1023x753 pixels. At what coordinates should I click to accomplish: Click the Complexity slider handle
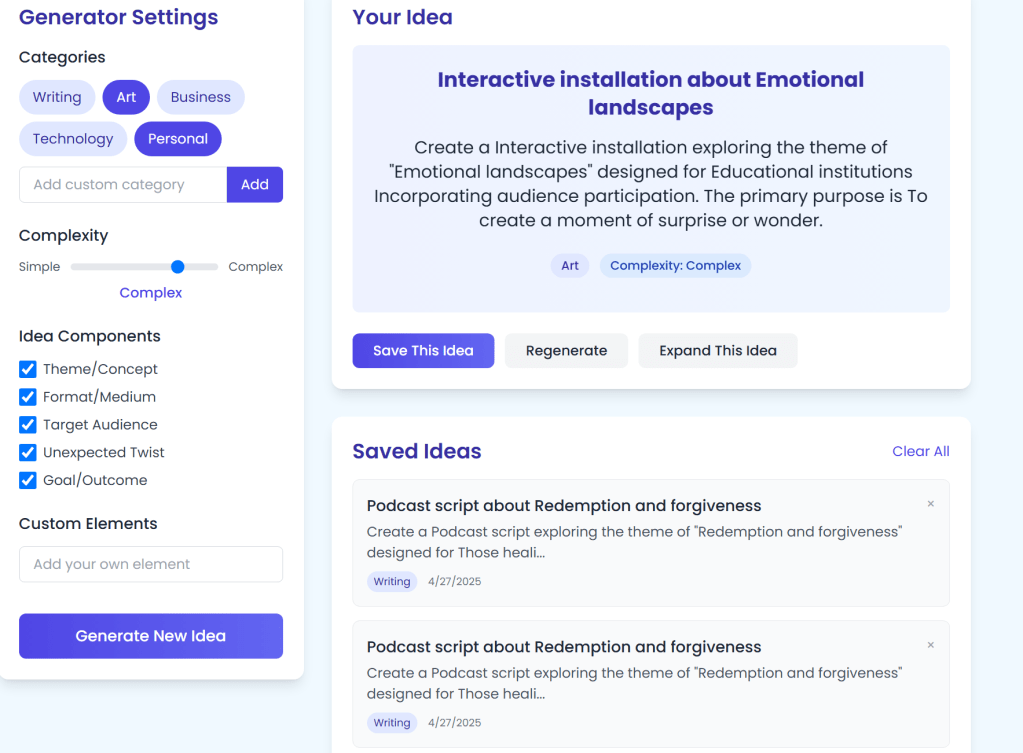point(178,267)
